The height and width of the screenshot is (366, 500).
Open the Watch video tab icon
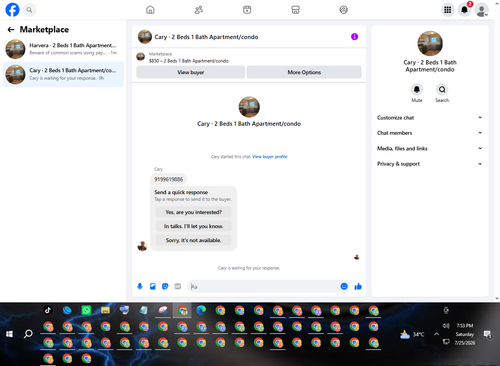247,10
